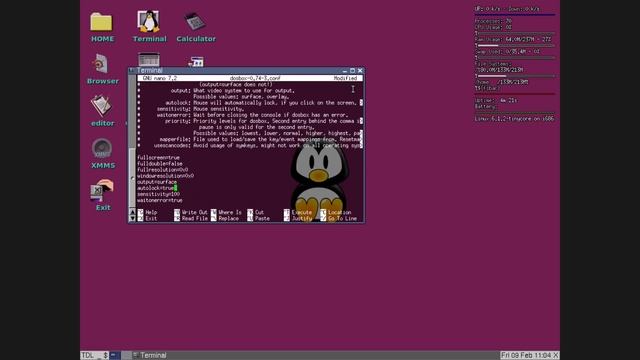The height and width of the screenshot is (360, 640).
Task: Click the nano Go To Line shortcut
Action: point(338,218)
